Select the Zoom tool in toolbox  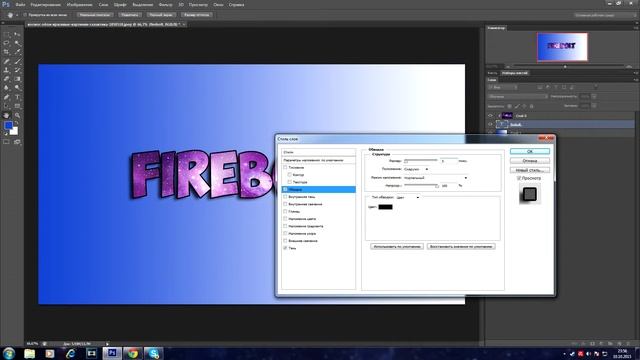click(x=18, y=115)
